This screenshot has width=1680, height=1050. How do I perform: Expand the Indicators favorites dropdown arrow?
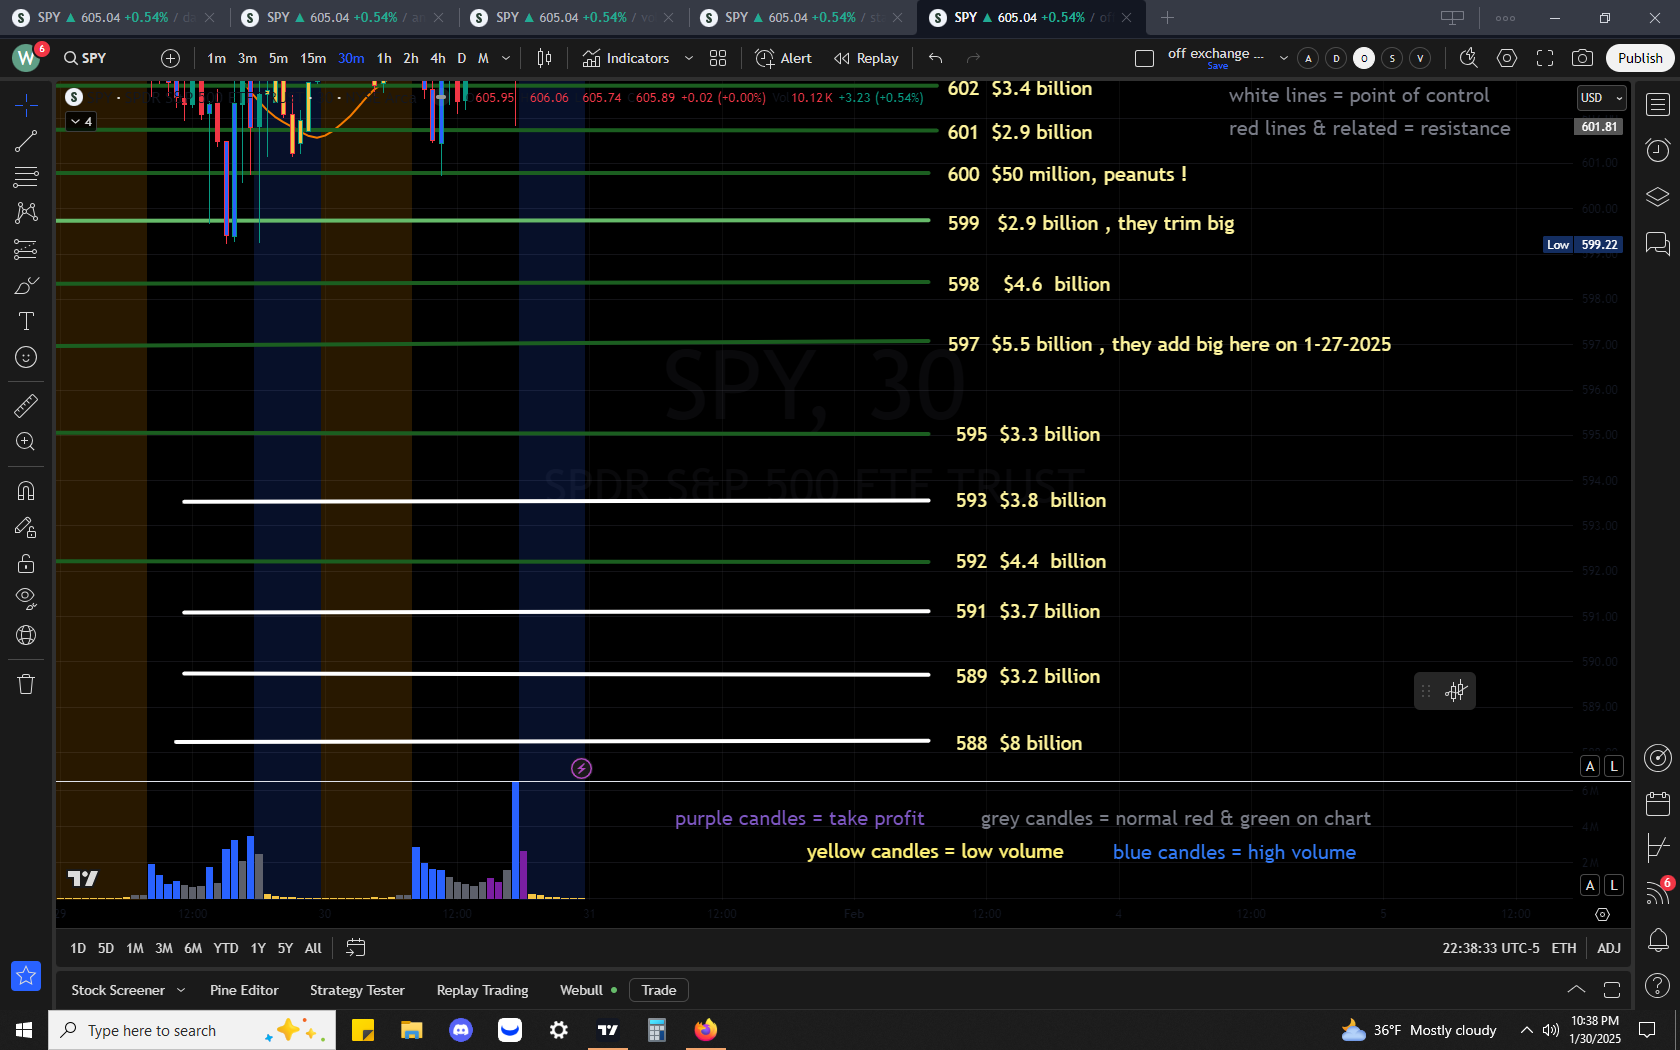tap(688, 58)
